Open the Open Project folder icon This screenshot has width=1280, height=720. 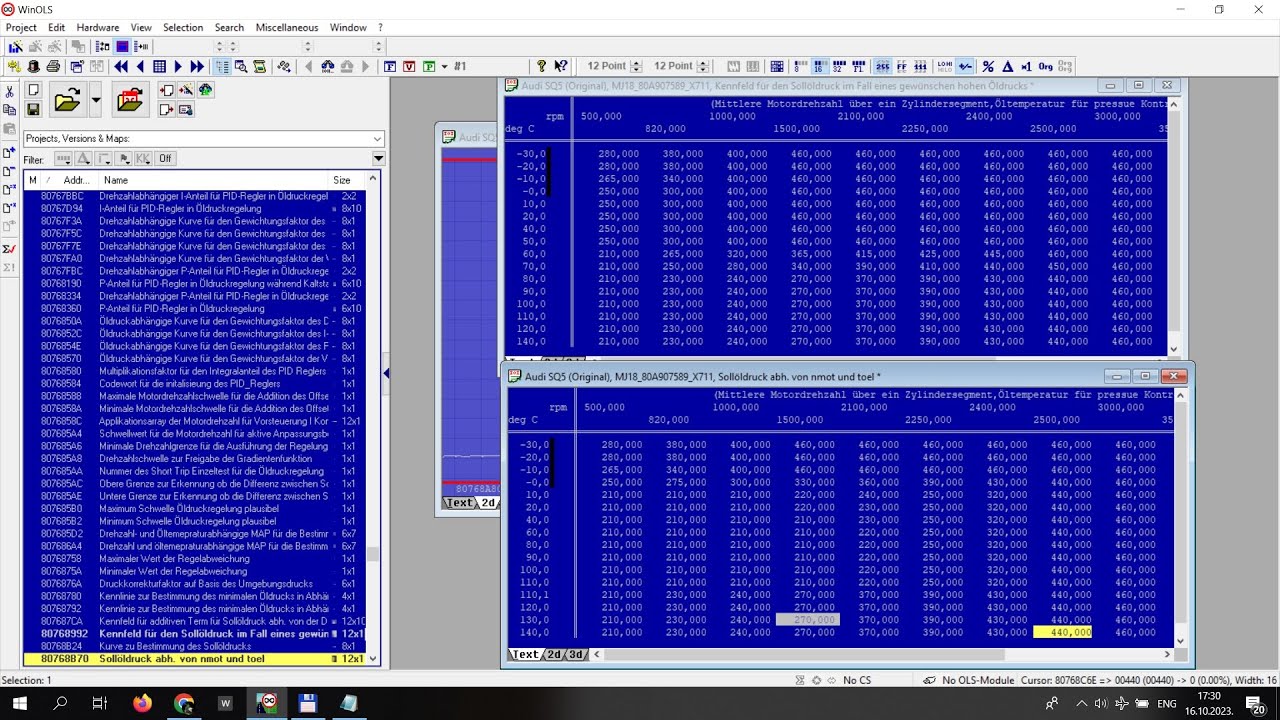[x=68, y=99]
